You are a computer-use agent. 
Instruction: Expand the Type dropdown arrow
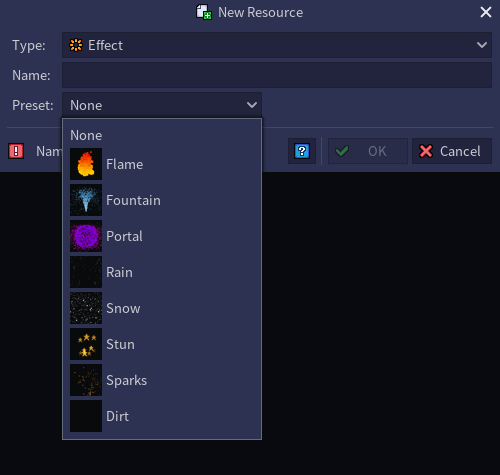pos(482,45)
